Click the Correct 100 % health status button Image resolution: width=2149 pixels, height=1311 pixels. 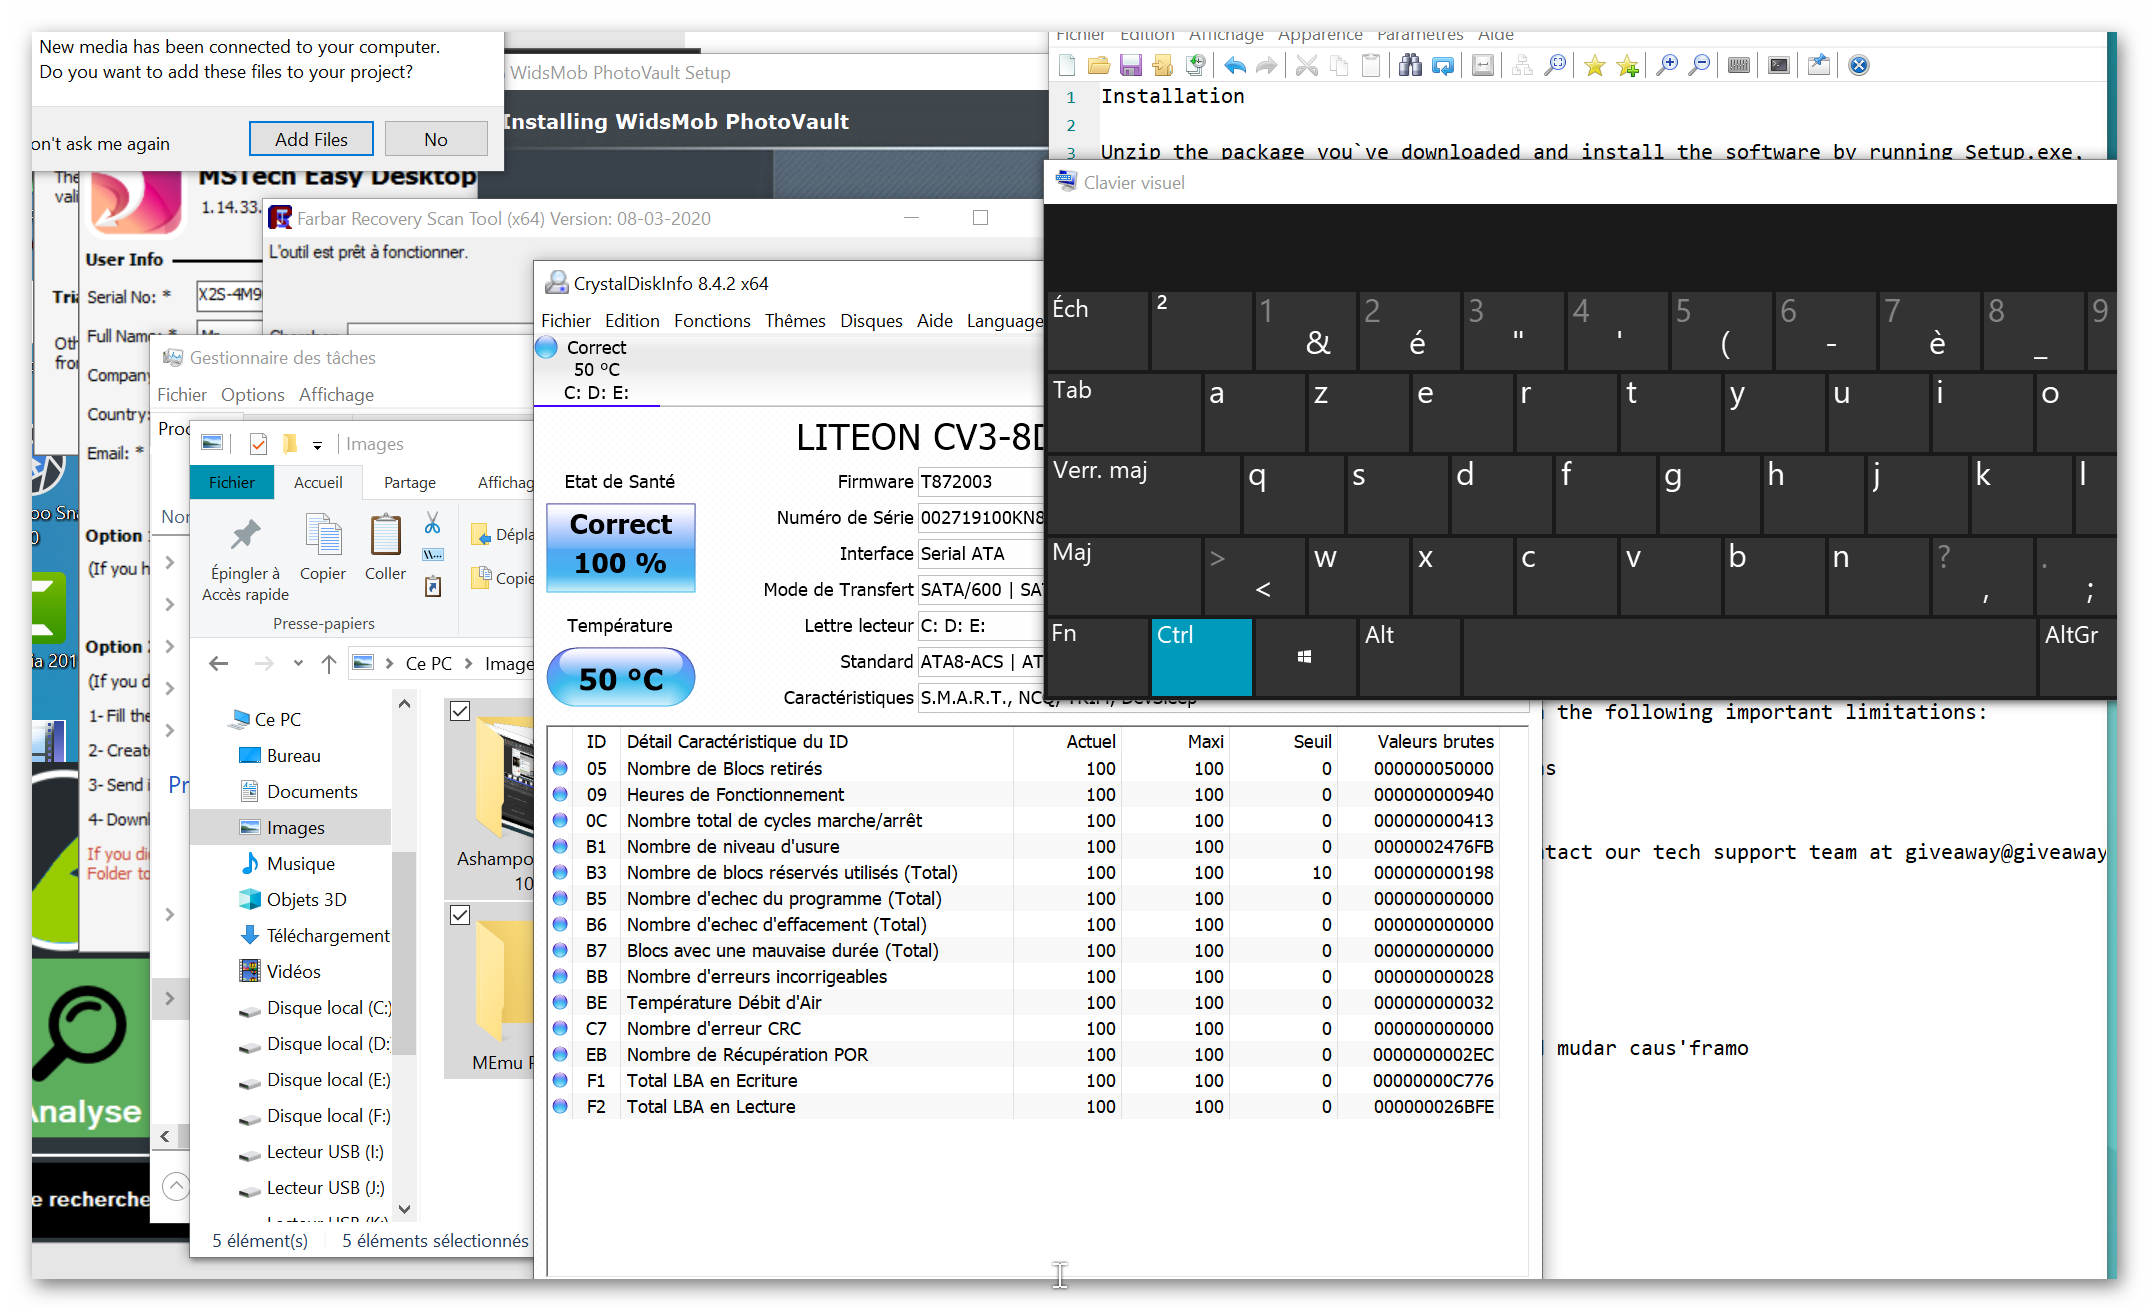(621, 547)
